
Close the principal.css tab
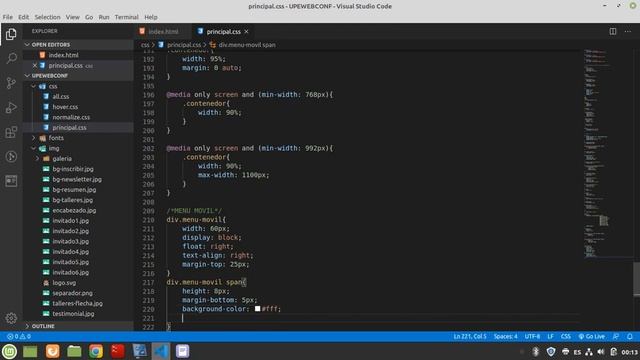246,31
